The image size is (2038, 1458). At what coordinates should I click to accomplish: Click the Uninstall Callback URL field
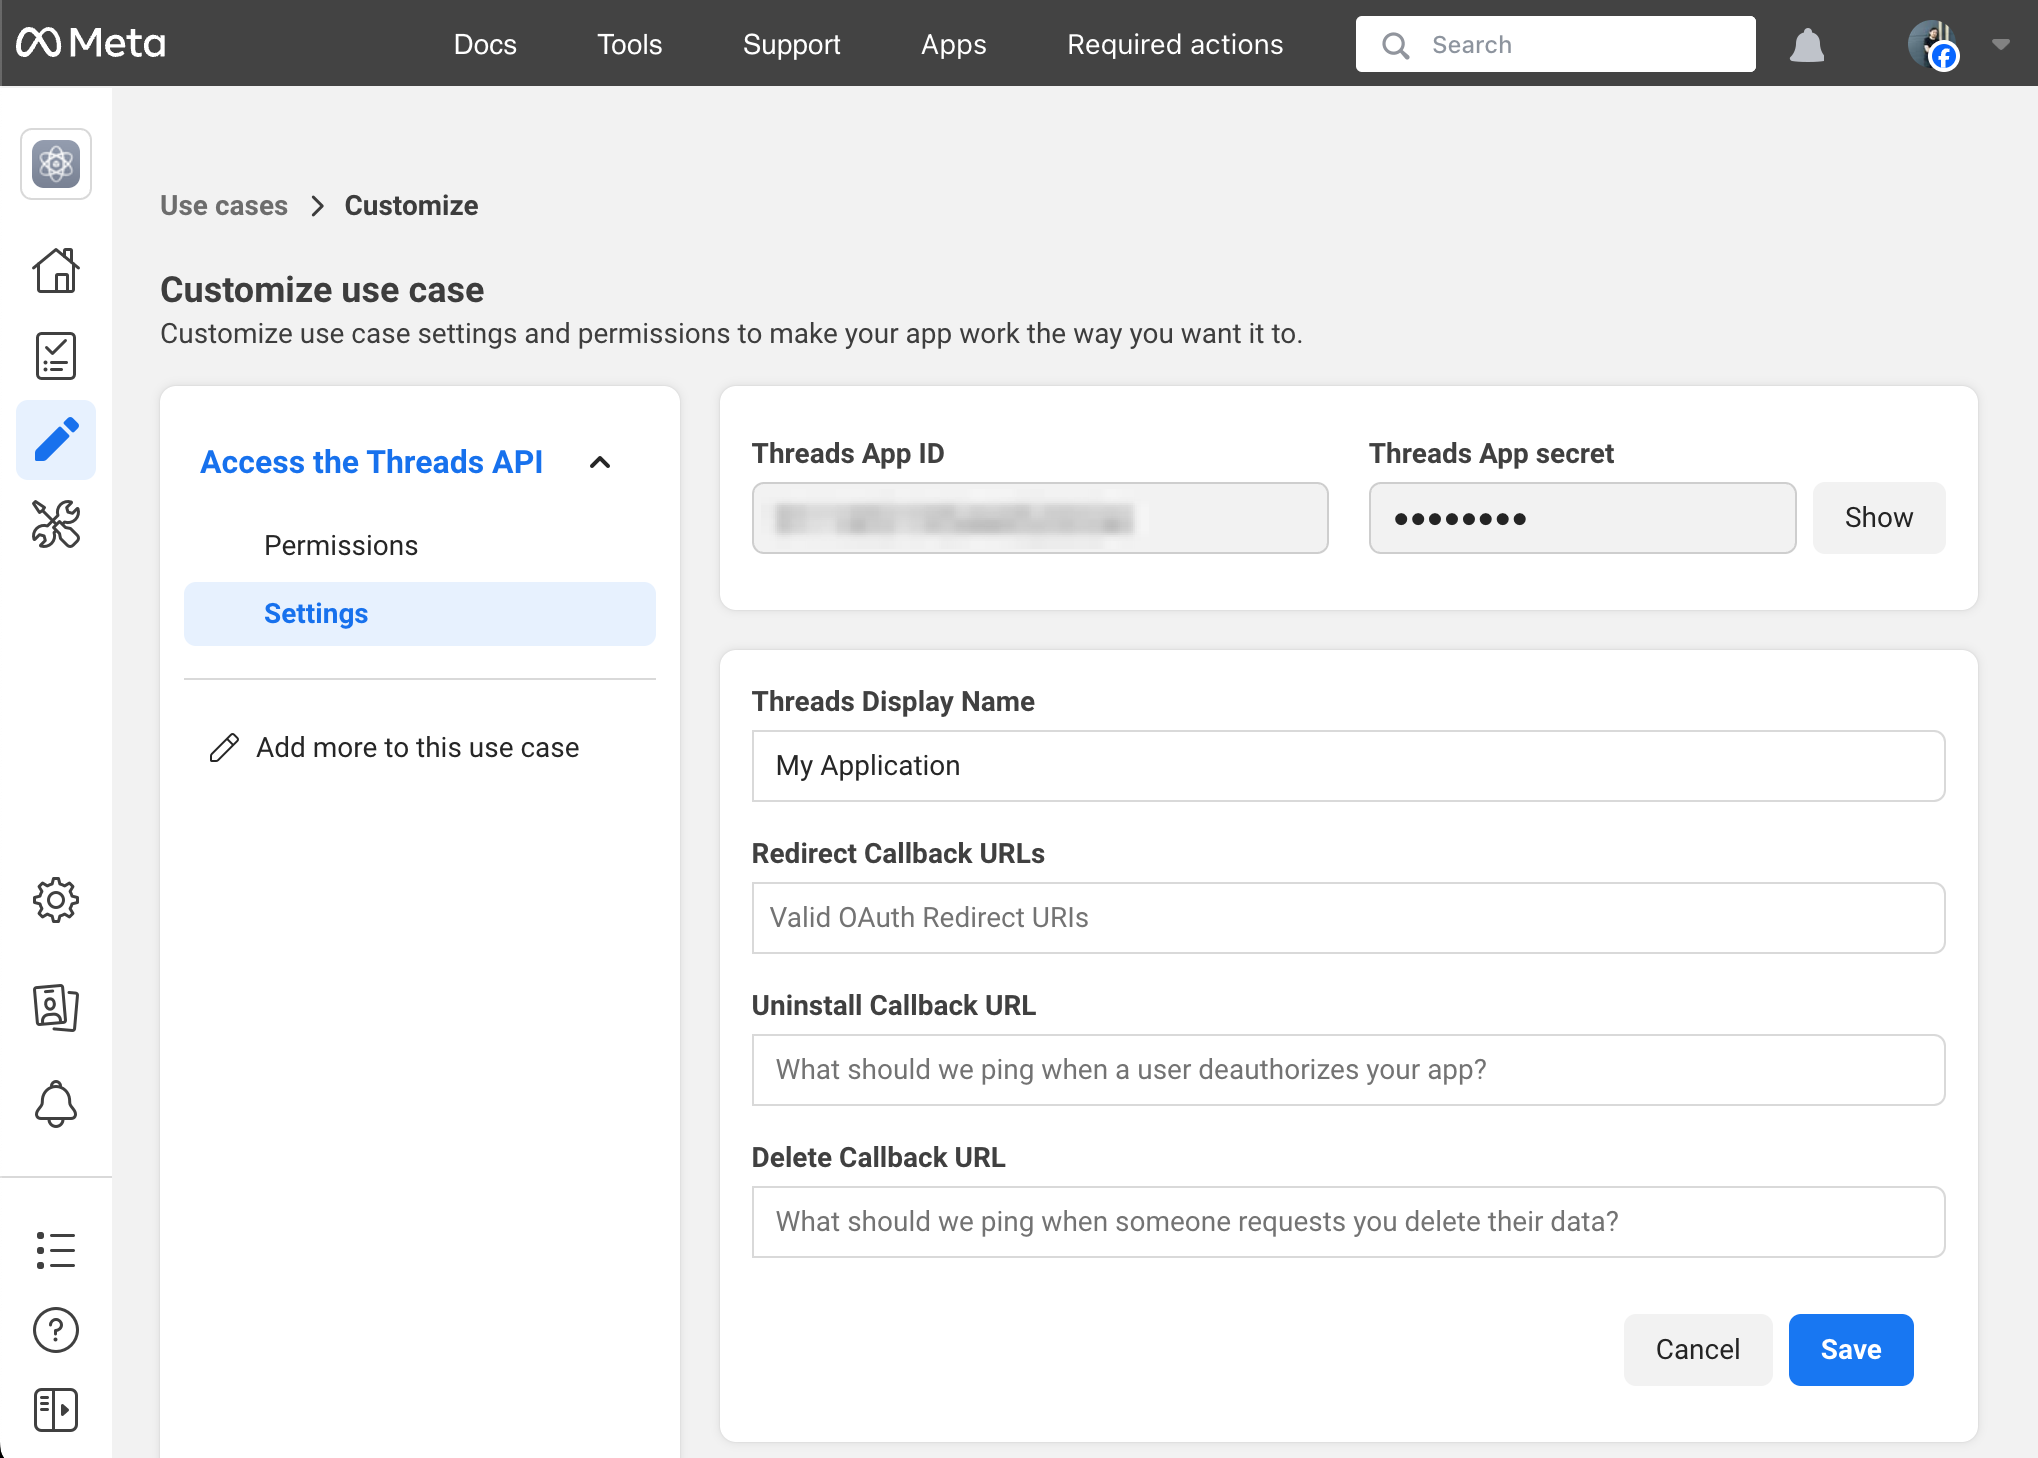pos(1349,1070)
